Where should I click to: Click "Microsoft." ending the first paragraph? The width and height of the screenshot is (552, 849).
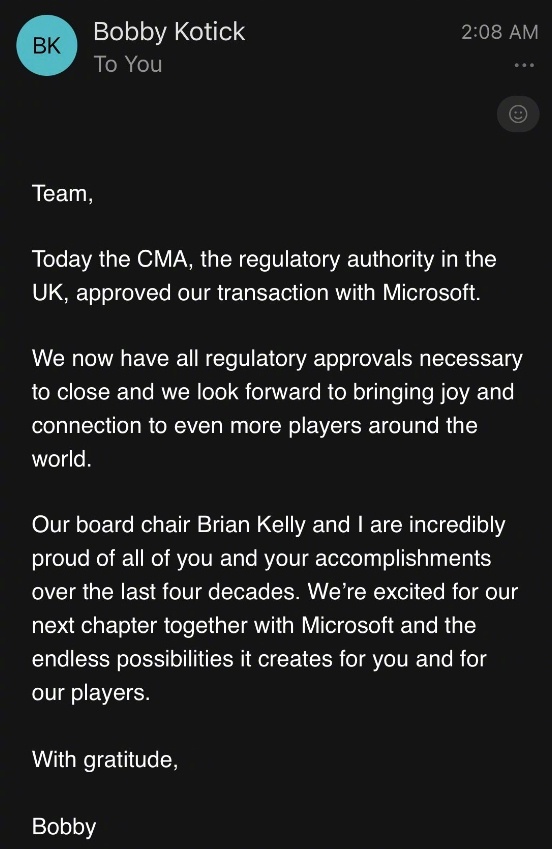click(x=431, y=292)
